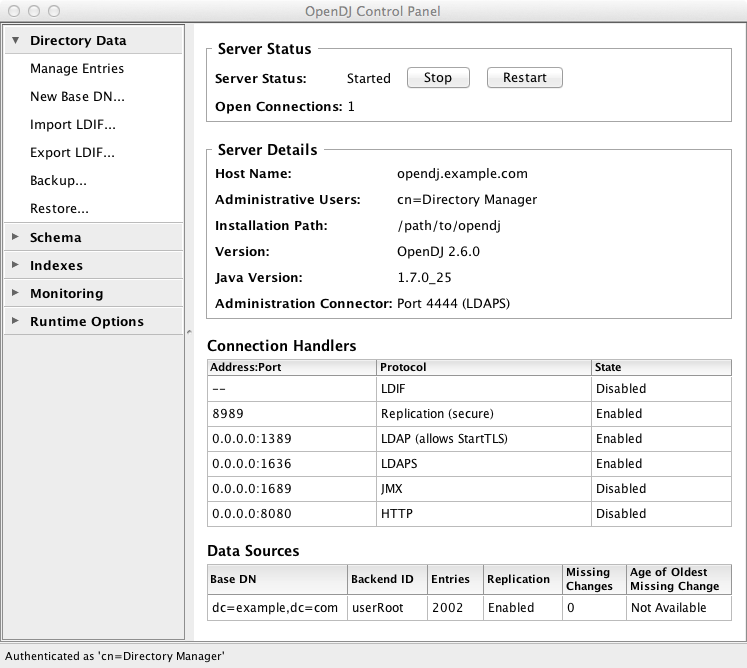747x668 pixels.
Task: Select the JMX protocol cell
Action: 484,489
